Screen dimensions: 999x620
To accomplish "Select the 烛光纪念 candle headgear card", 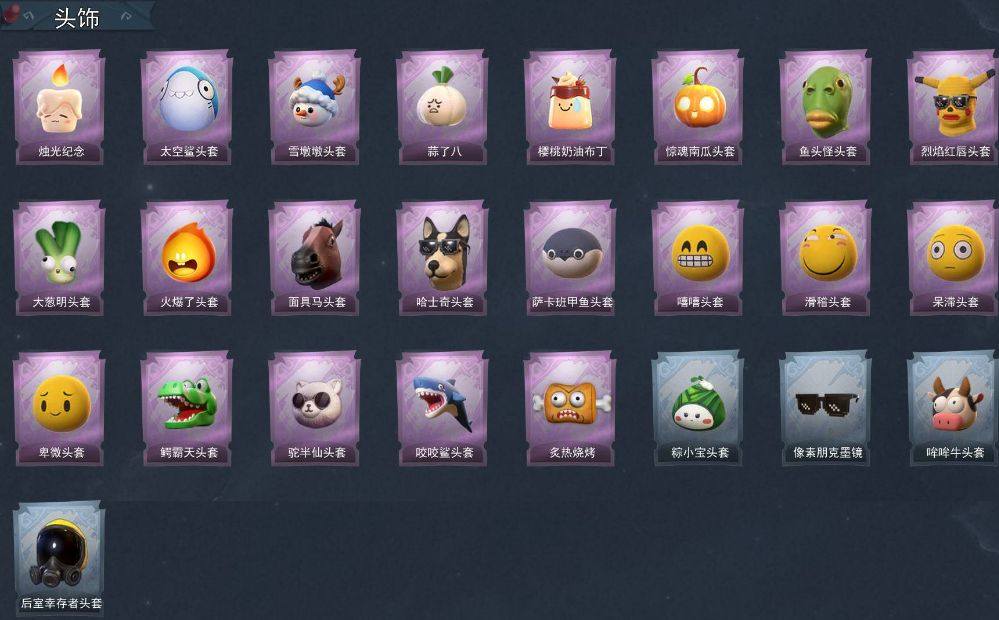I will (x=60, y=107).
